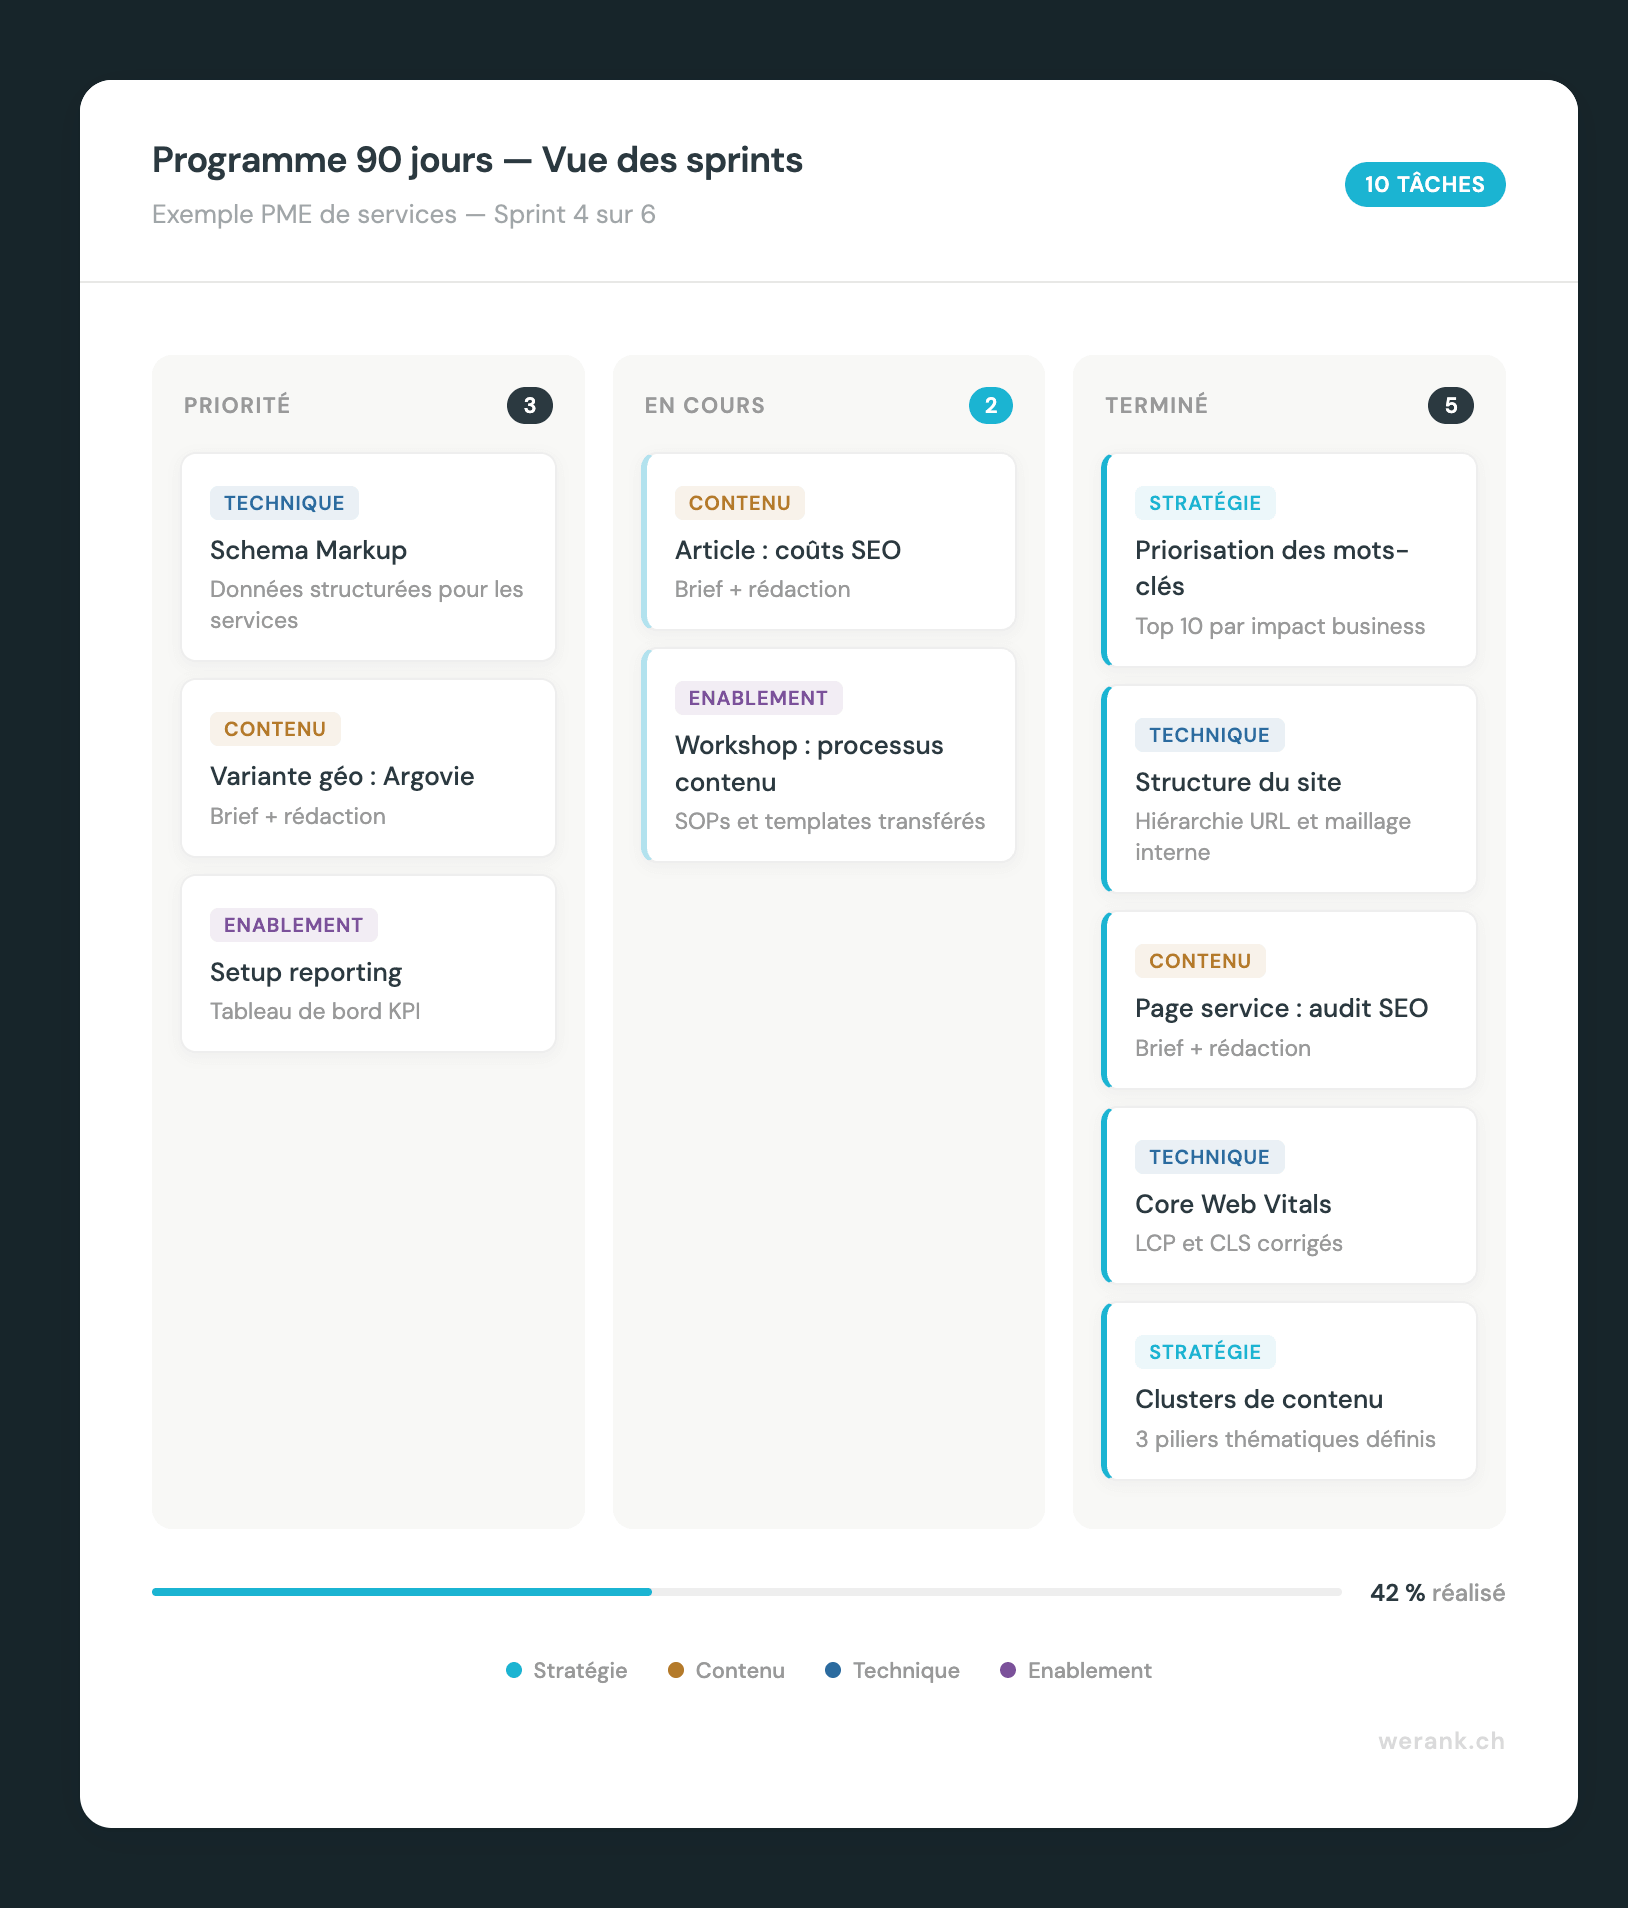Open the Workshop processus contenu card

828,755
